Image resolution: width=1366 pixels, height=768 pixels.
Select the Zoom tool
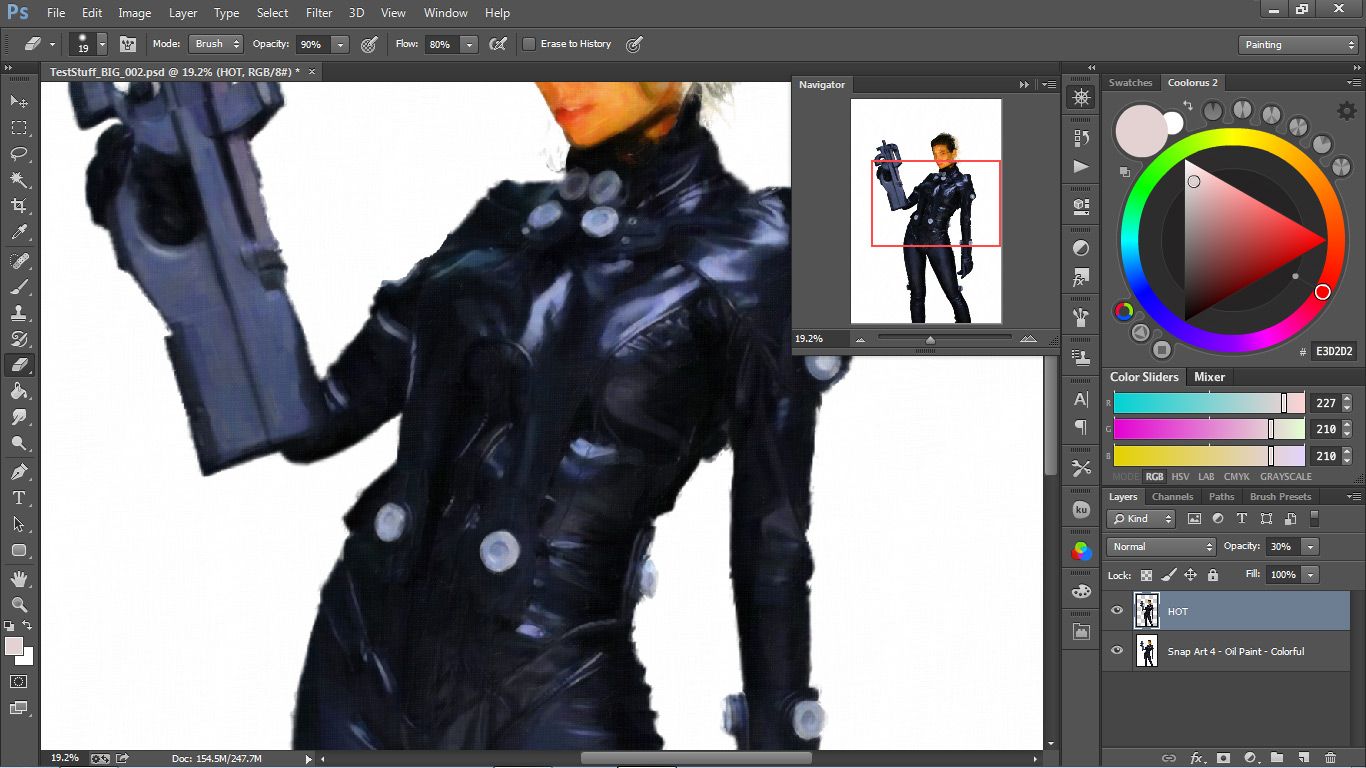click(19, 604)
